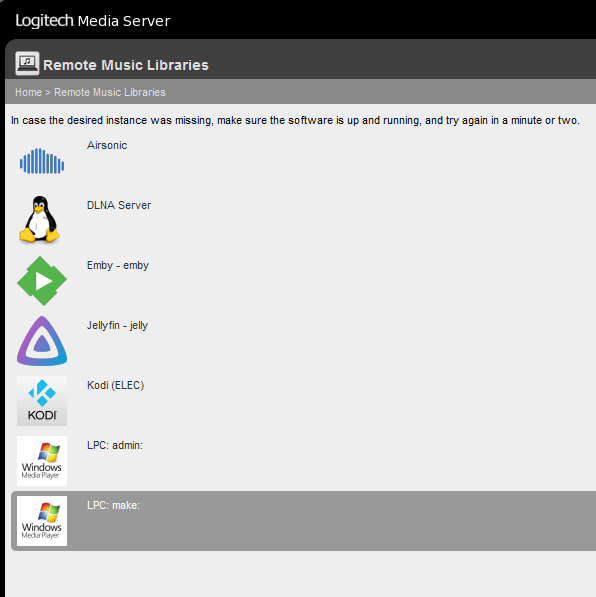Select the green Emby play icon
Image resolution: width=596 pixels, height=597 pixels.
pyautogui.click(x=42, y=281)
